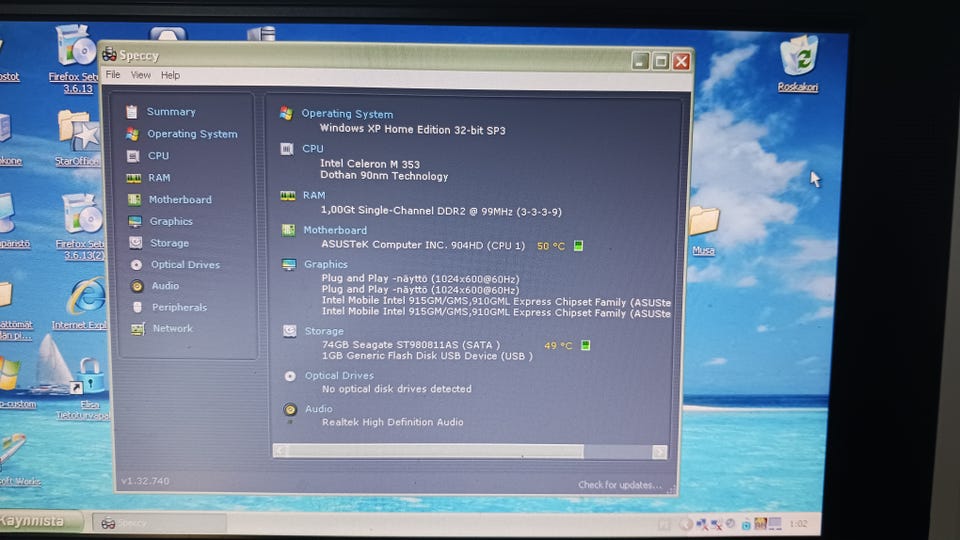Select the Realtek High Definition Audio text
Image resolution: width=960 pixels, height=540 pixels.
392,422
